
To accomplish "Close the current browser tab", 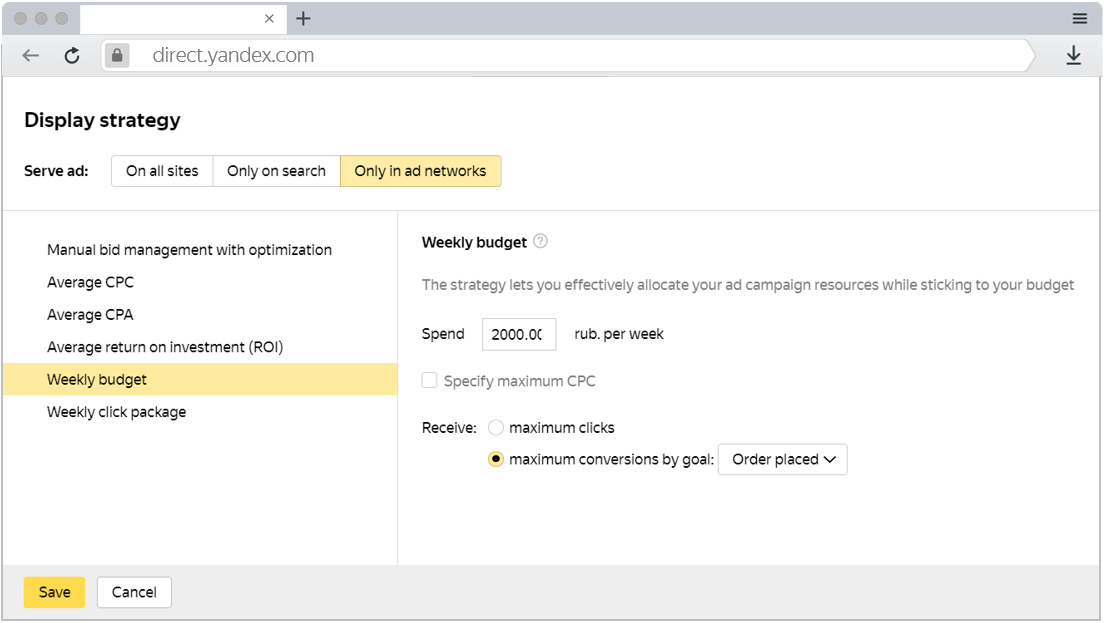I will pyautogui.click(x=270, y=18).
